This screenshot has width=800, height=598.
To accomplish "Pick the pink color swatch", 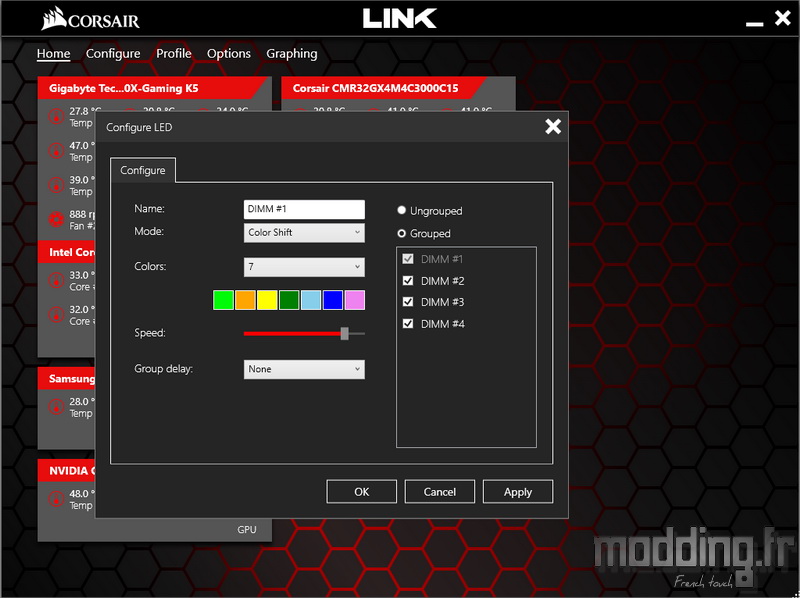I will (355, 300).
